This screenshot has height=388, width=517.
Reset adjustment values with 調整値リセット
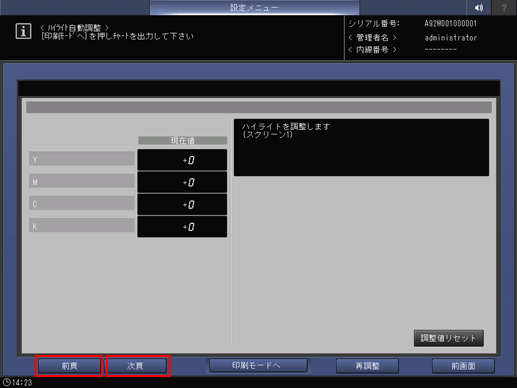[x=449, y=338]
